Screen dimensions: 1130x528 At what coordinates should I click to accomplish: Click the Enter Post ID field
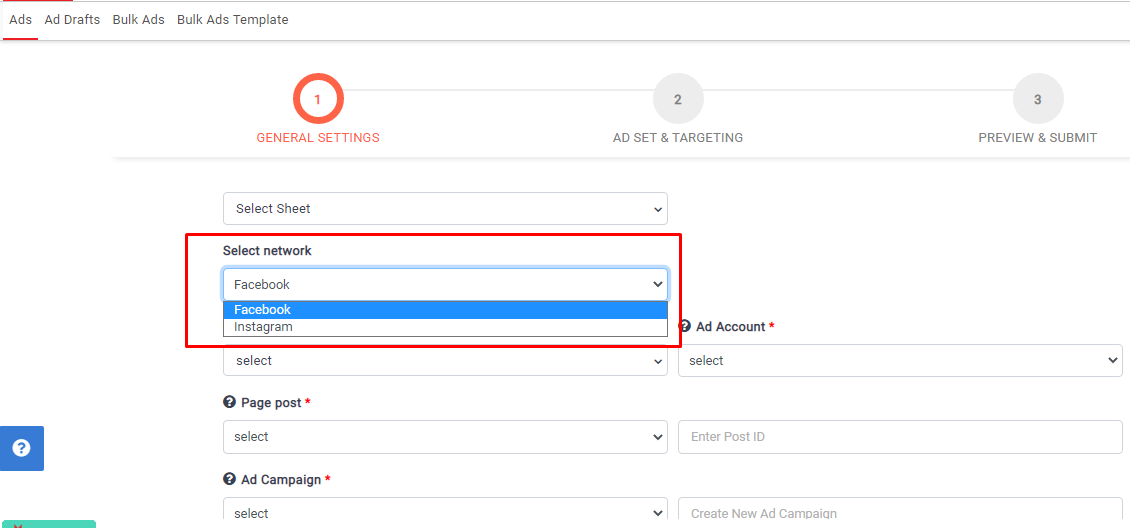[x=899, y=437]
